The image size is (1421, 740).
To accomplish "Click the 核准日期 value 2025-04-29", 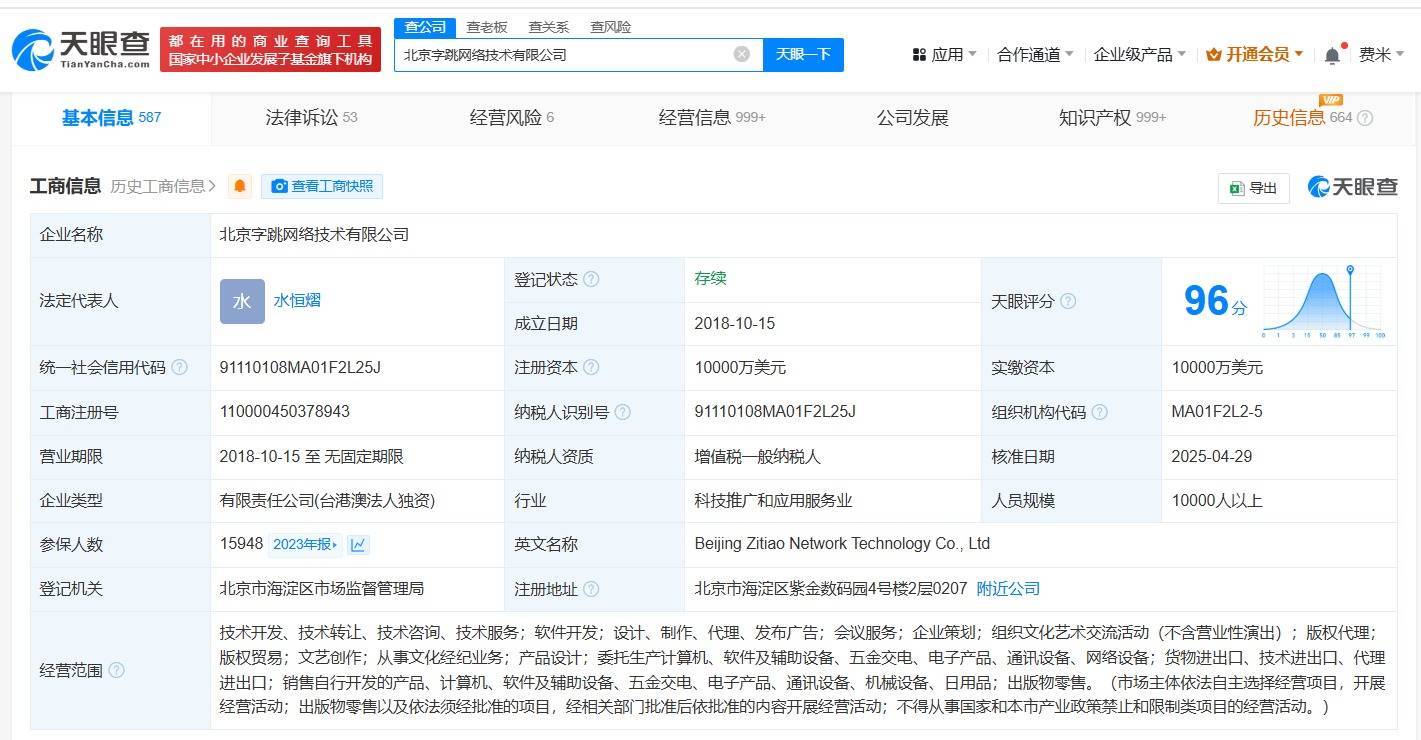I will tap(1212, 456).
